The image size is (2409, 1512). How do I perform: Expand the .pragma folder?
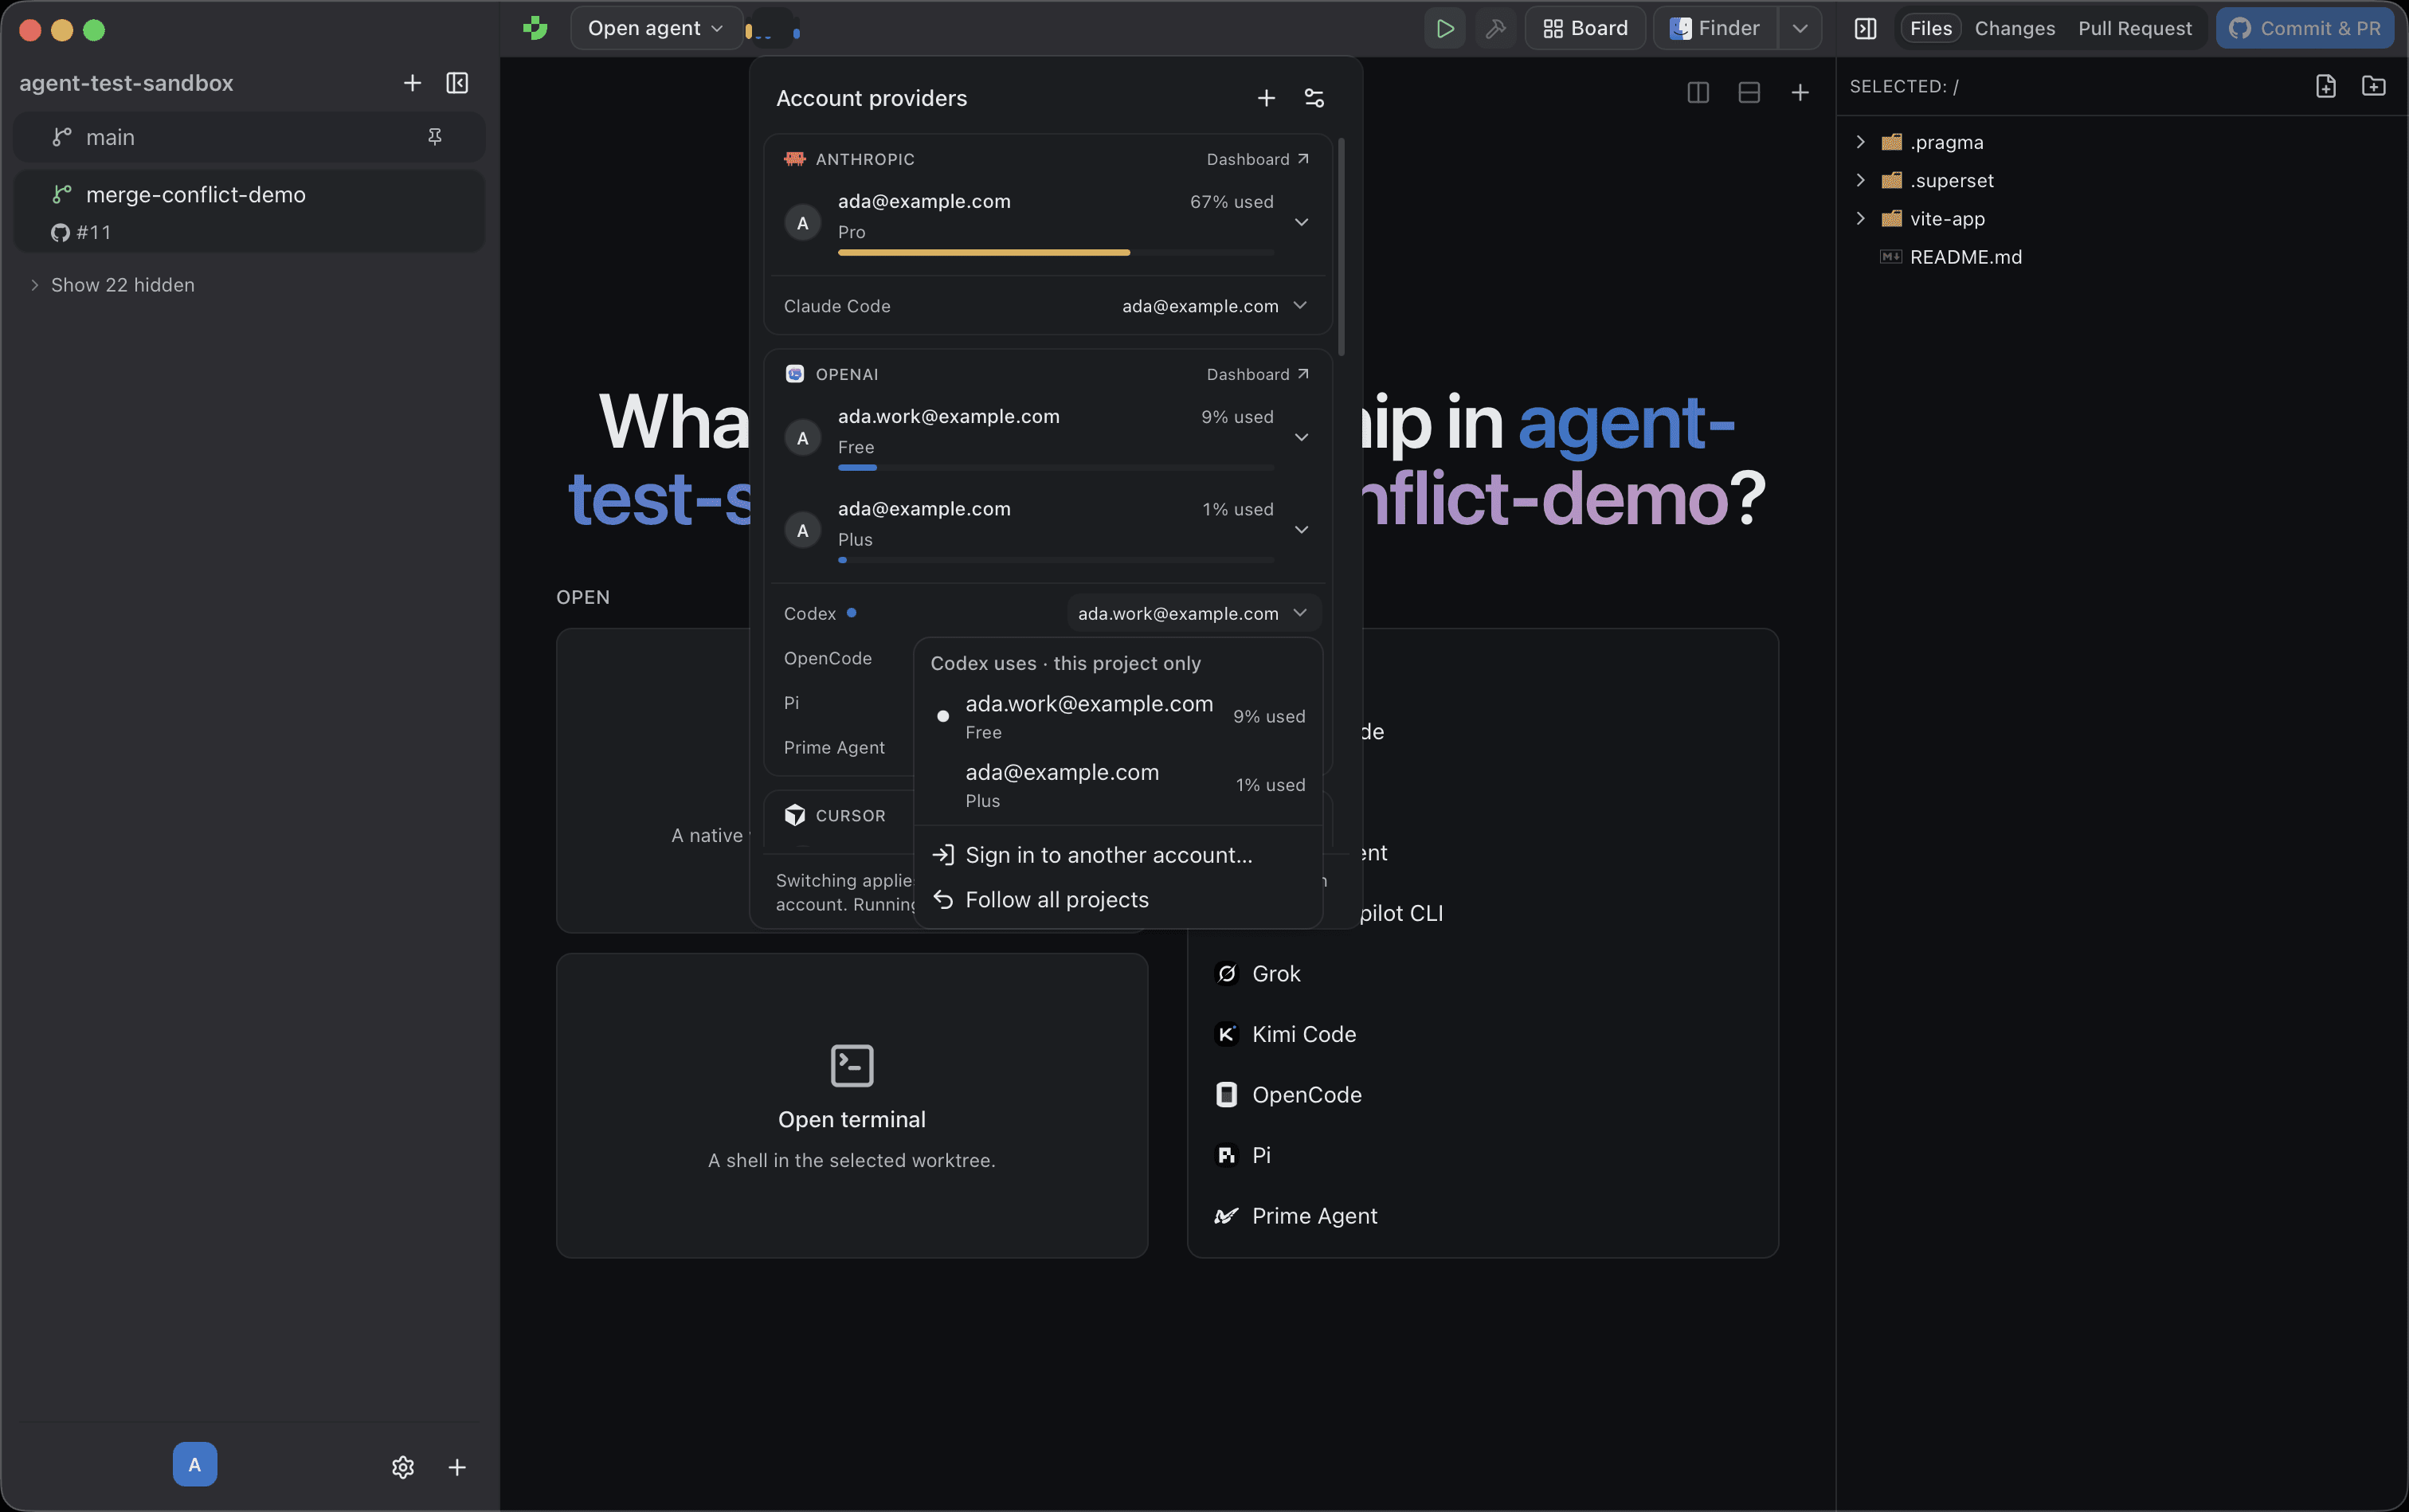coord(1860,142)
